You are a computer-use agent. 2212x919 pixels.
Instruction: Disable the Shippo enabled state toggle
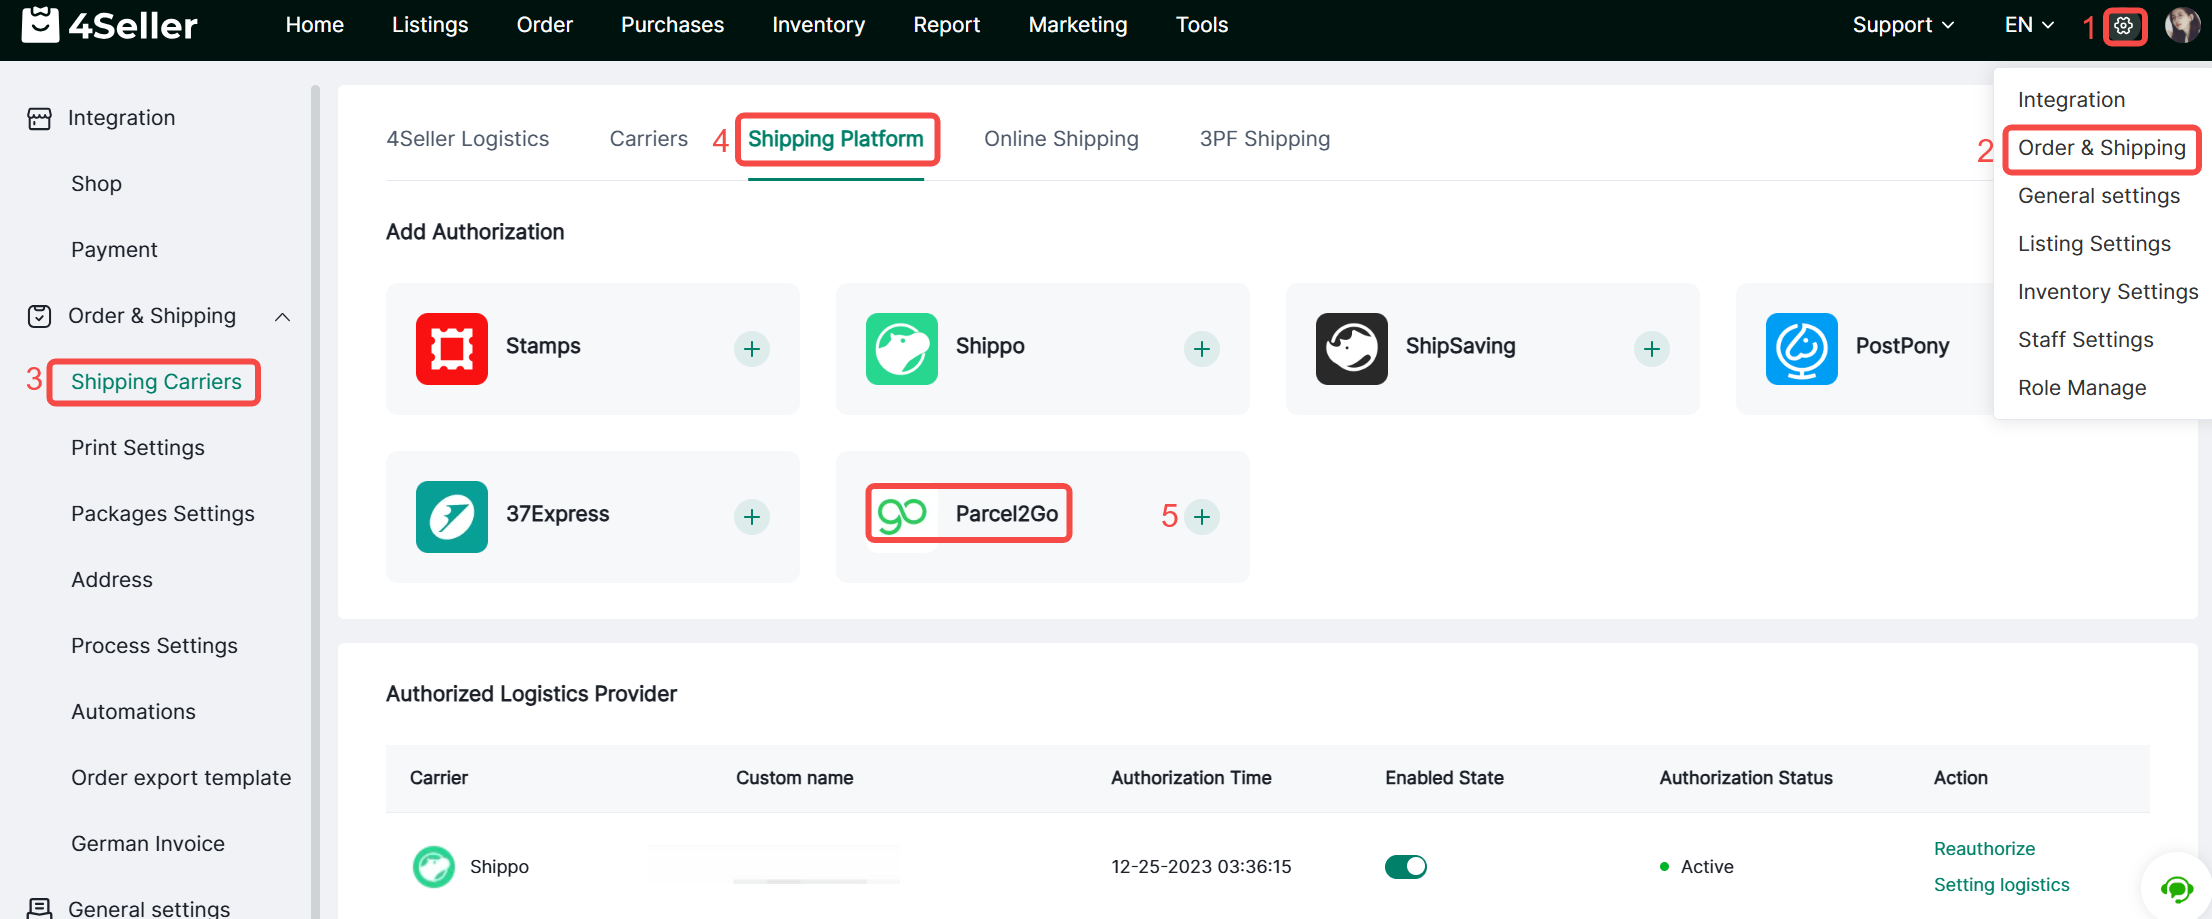1405,867
